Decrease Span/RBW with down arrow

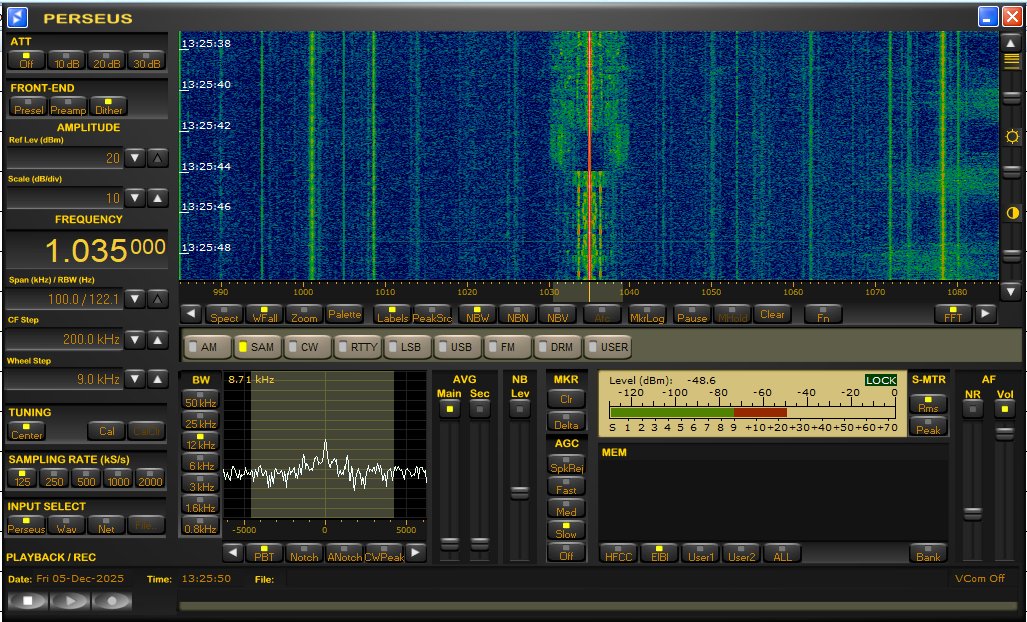click(x=134, y=299)
